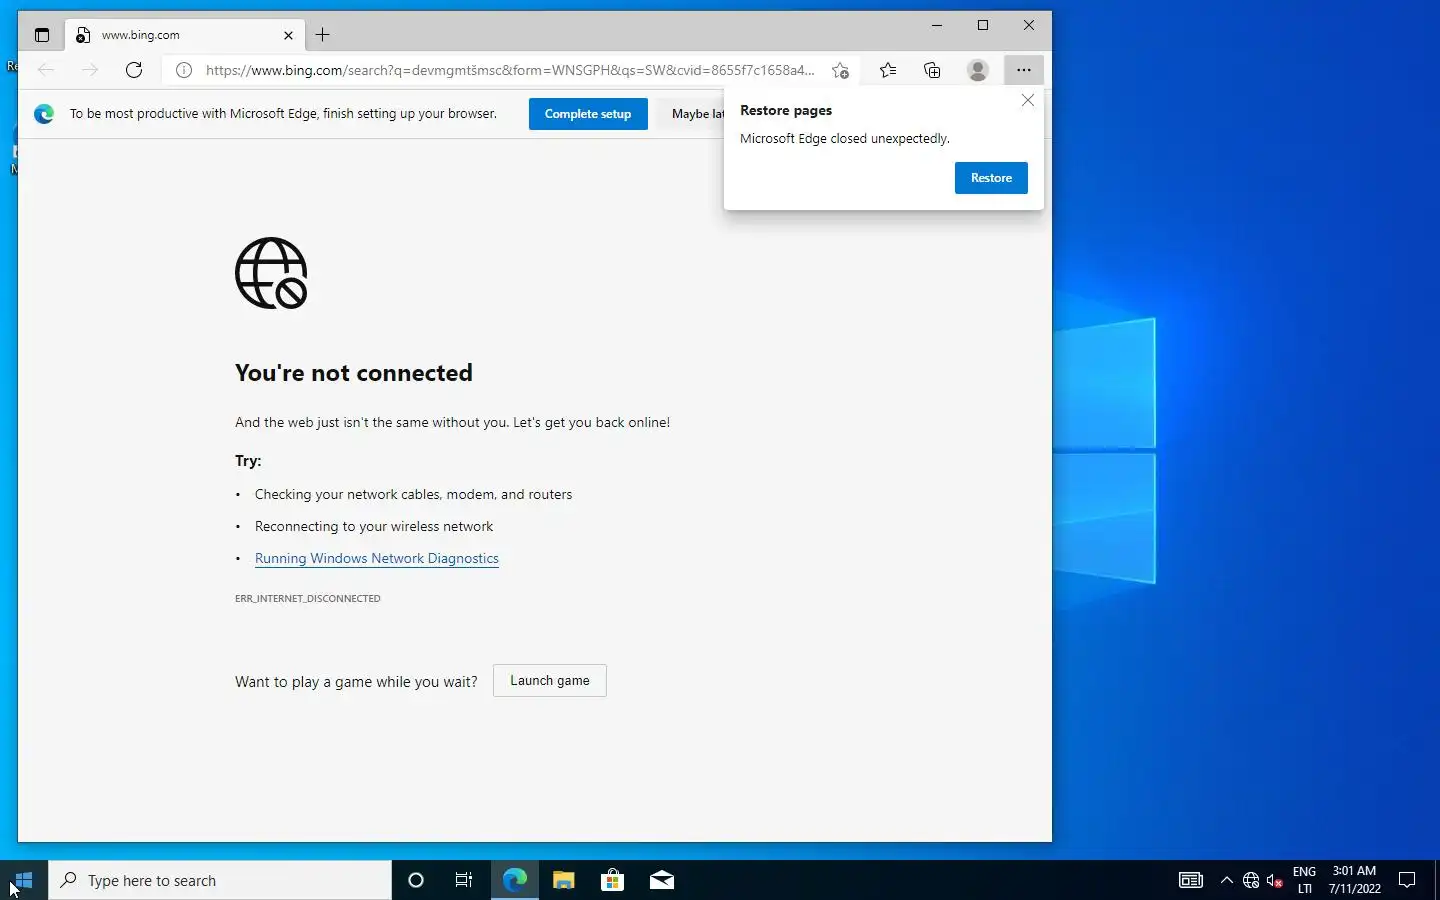1440x900 pixels.
Task: Open the profile avatar icon
Action: (978, 70)
